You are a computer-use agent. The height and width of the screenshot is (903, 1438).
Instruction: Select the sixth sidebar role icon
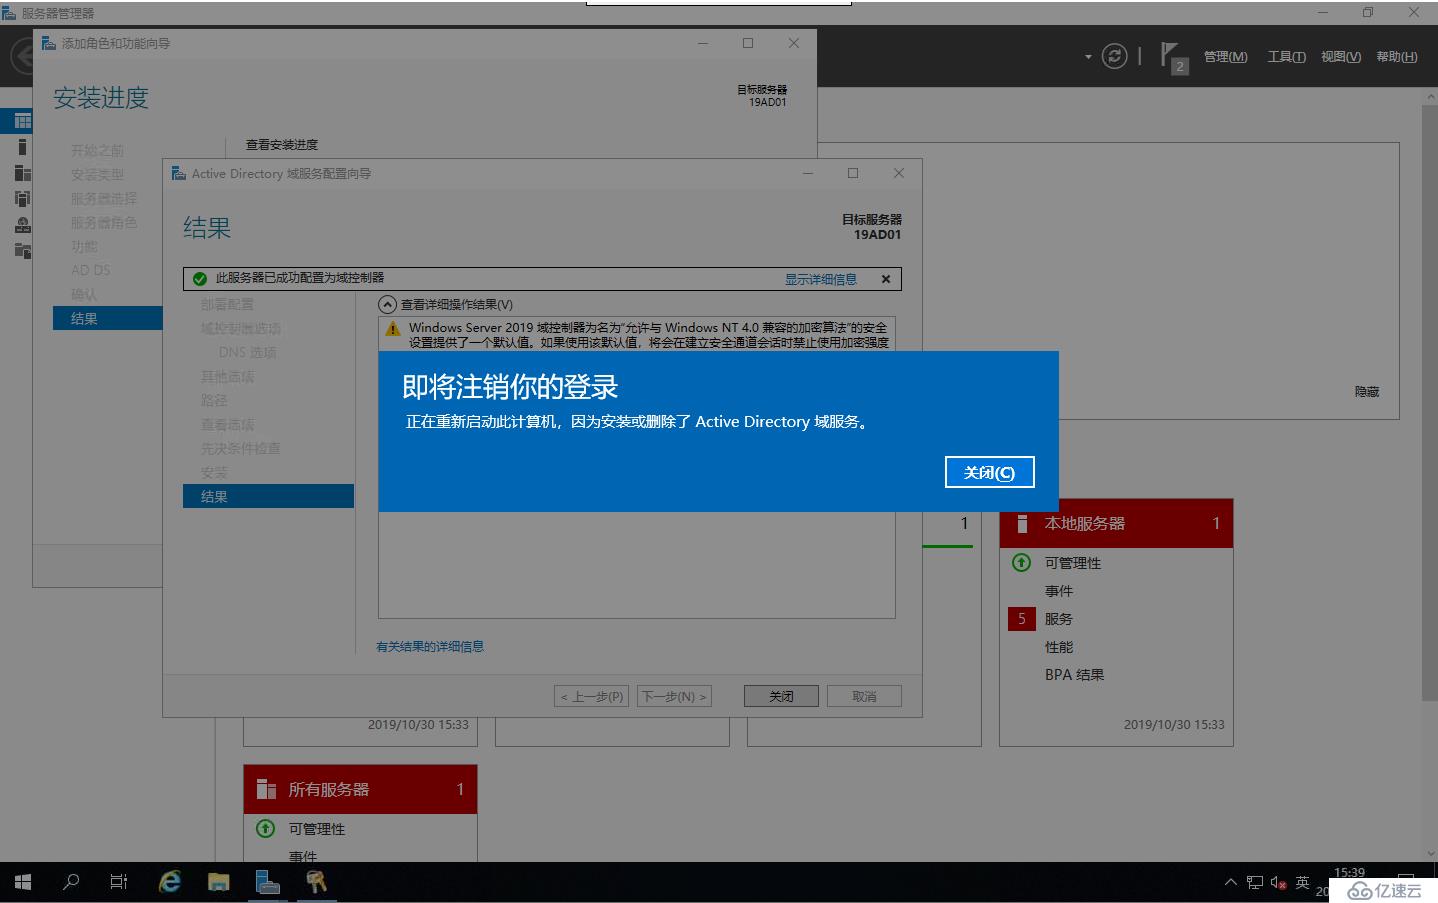[x=22, y=250]
